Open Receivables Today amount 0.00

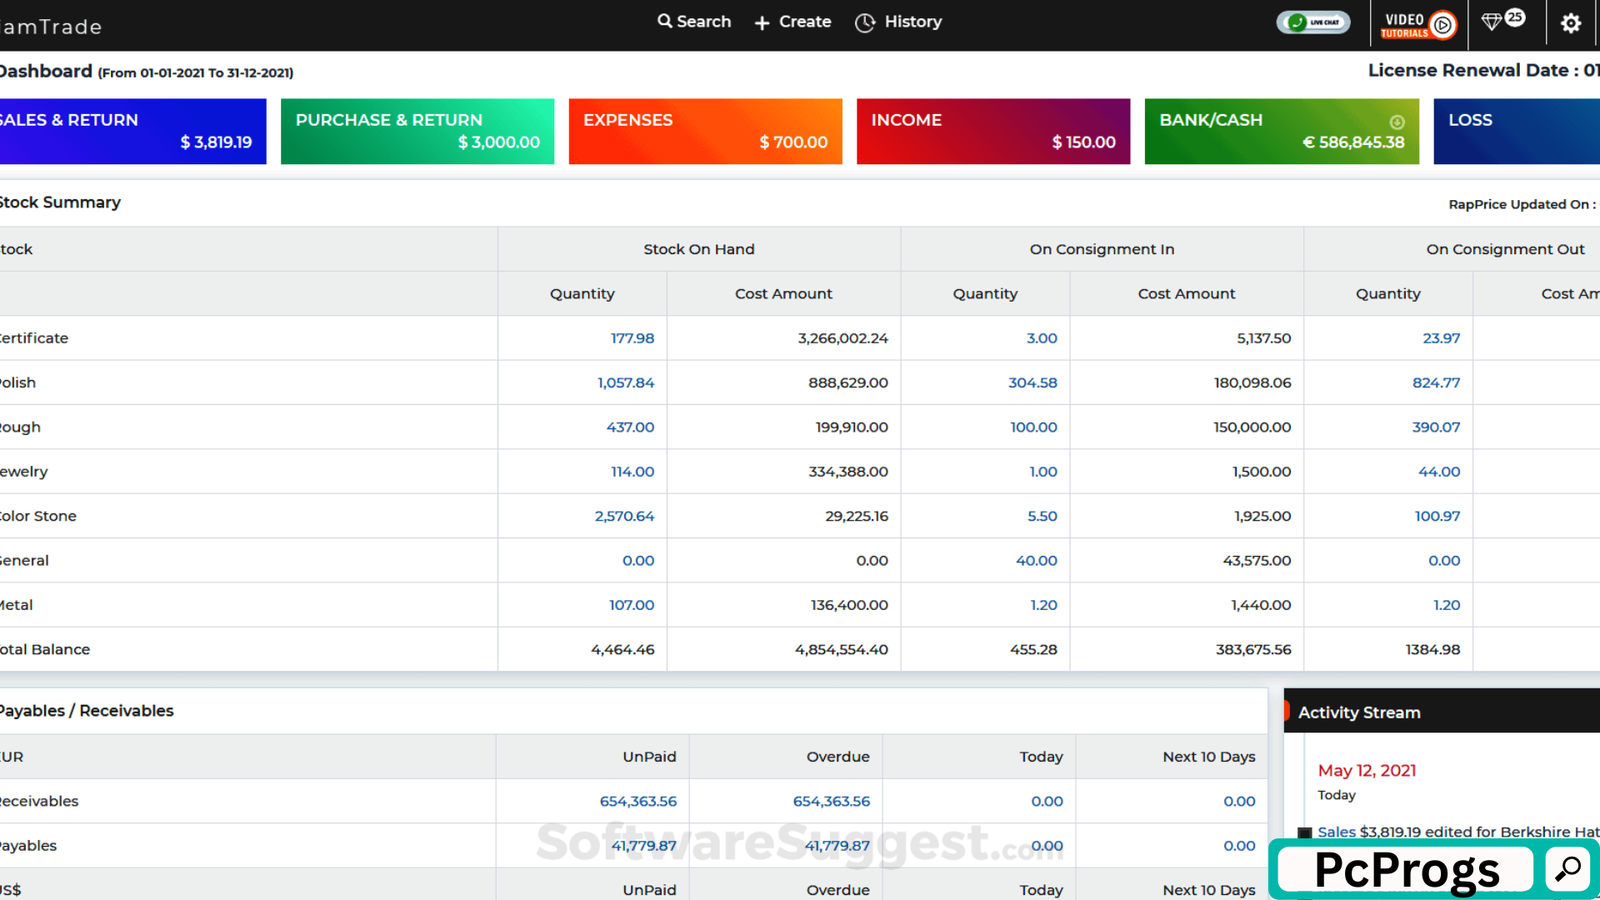point(1047,801)
